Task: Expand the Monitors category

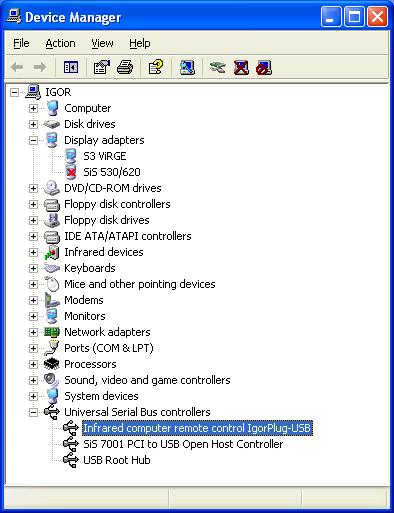Action: coord(33,316)
